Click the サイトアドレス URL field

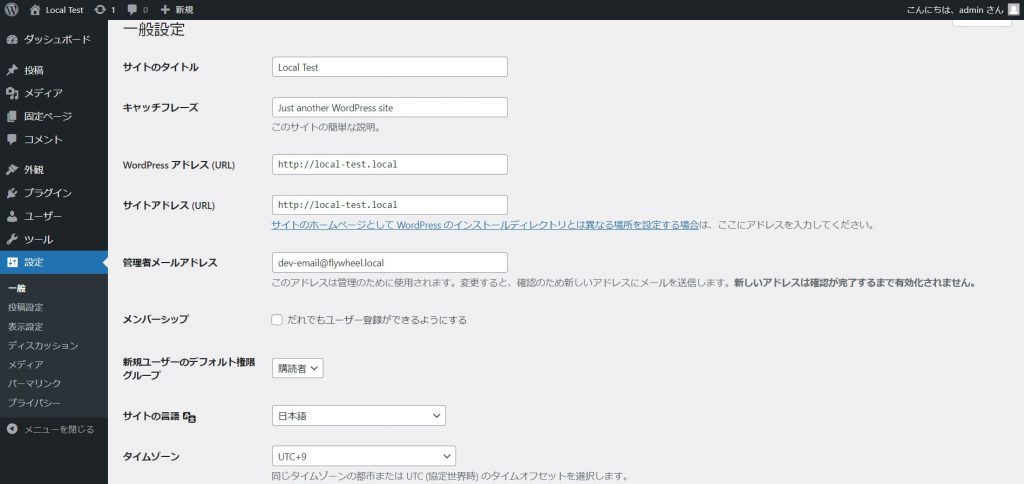(390, 205)
